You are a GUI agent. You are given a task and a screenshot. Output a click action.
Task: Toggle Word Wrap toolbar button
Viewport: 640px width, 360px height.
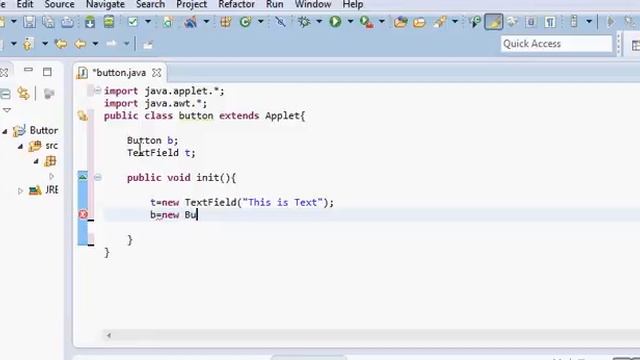(x=512, y=22)
